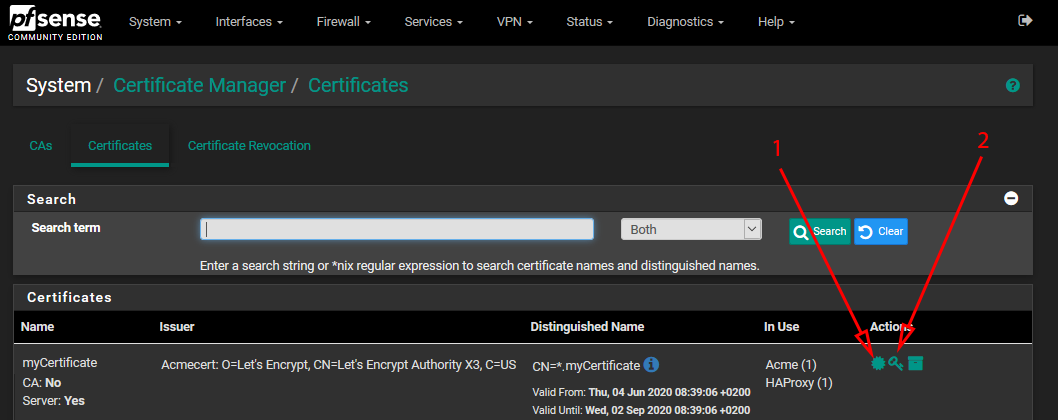This screenshot has width=1058, height=420.
Task: Switch to the CAs tab
Action: 41,146
